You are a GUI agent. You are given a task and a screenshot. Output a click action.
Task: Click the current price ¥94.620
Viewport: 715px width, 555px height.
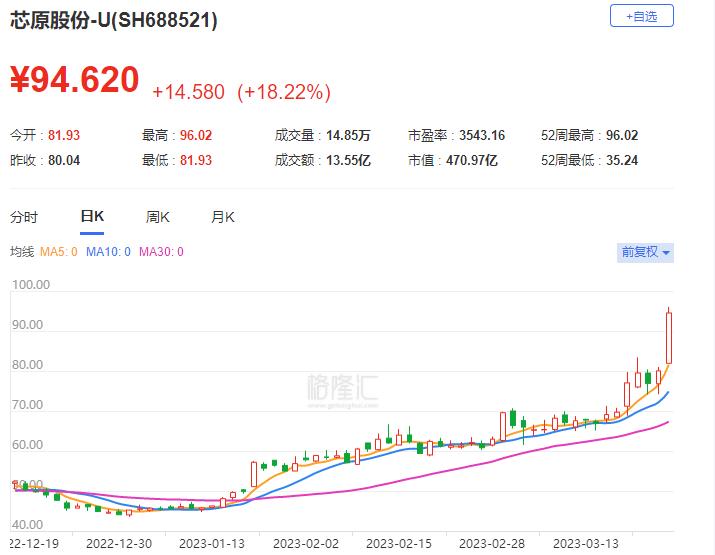pos(74,79)
